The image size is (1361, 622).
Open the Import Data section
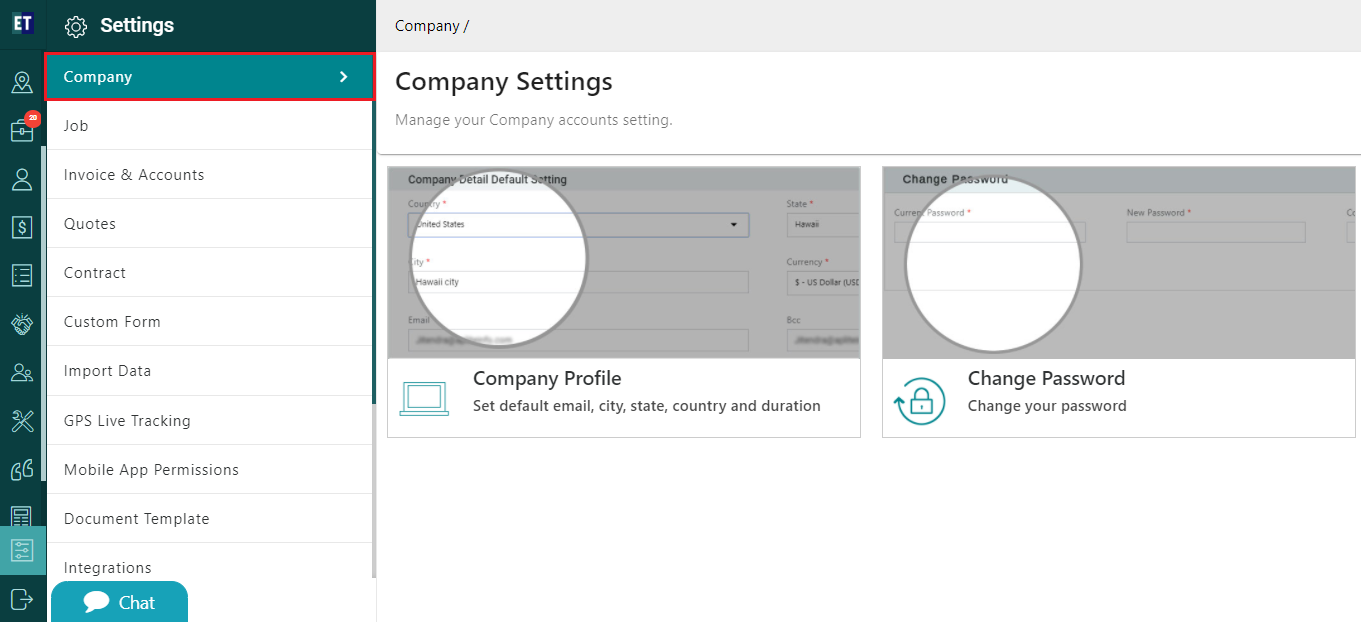[210, 371]
